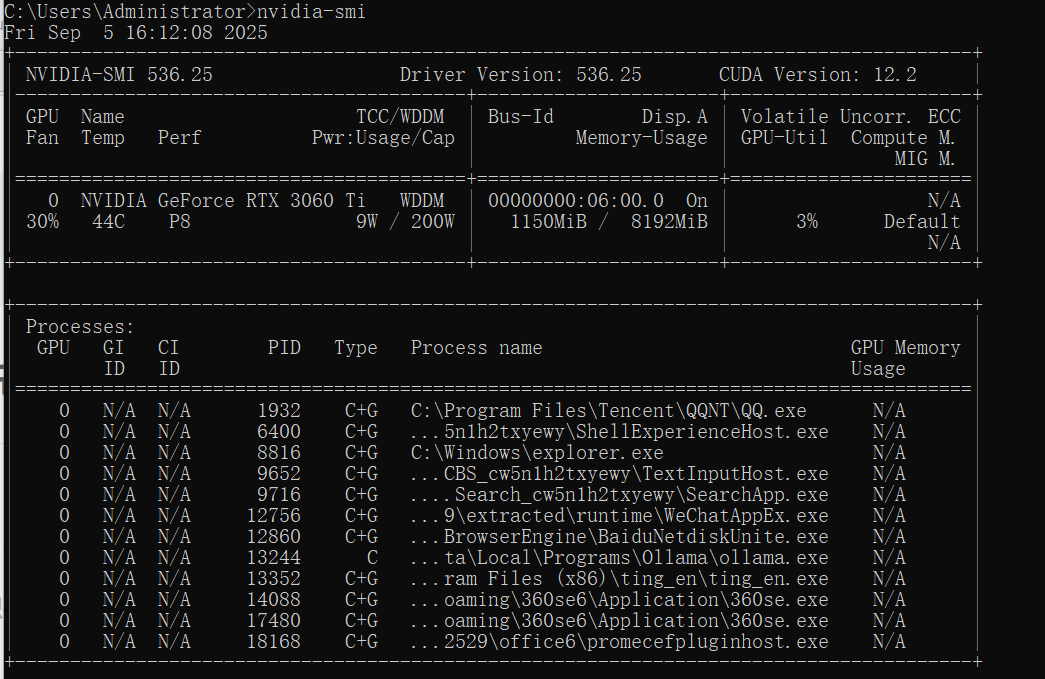Click PID 12756
This screenshot has height=679, width=1045.
[x=273, y=516]
